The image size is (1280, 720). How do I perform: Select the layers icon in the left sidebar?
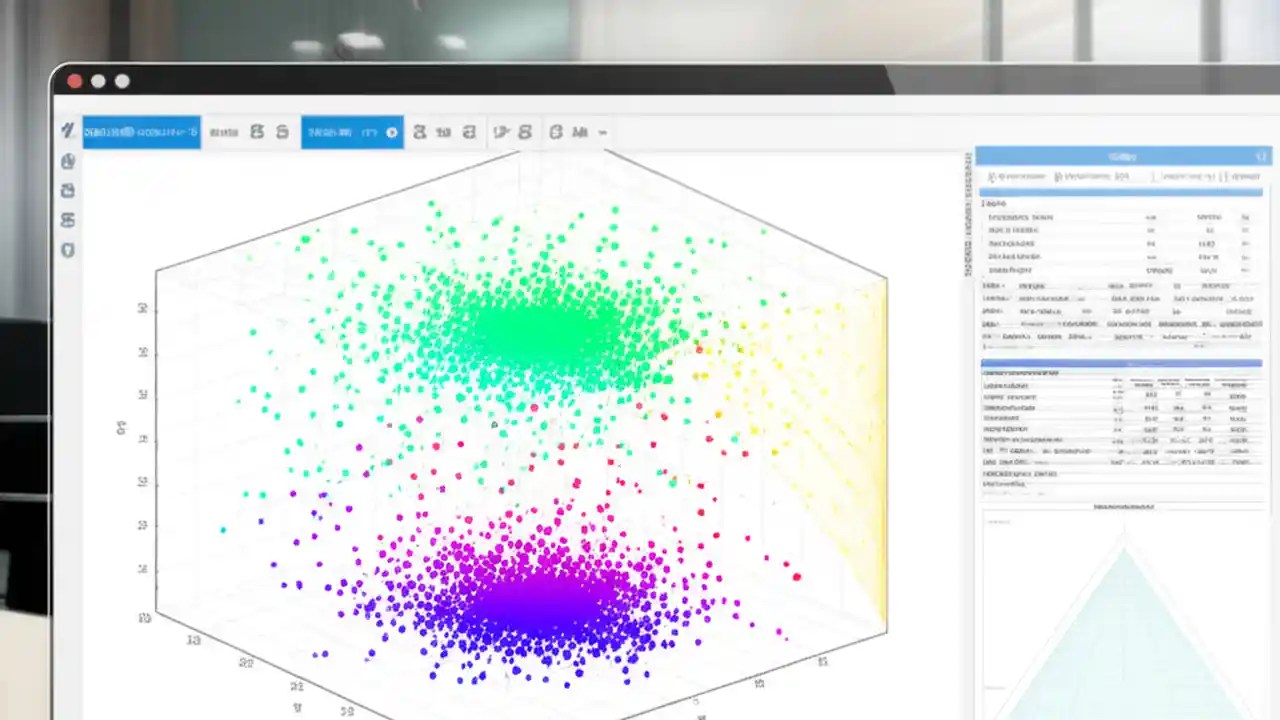[x=68, y=219]
